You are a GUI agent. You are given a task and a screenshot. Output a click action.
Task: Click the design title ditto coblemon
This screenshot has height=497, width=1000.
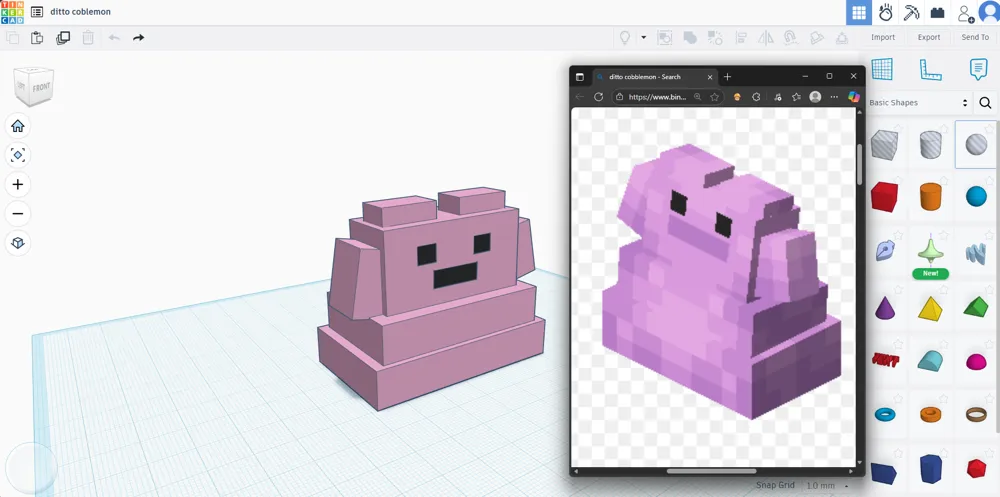click(80, 11)
